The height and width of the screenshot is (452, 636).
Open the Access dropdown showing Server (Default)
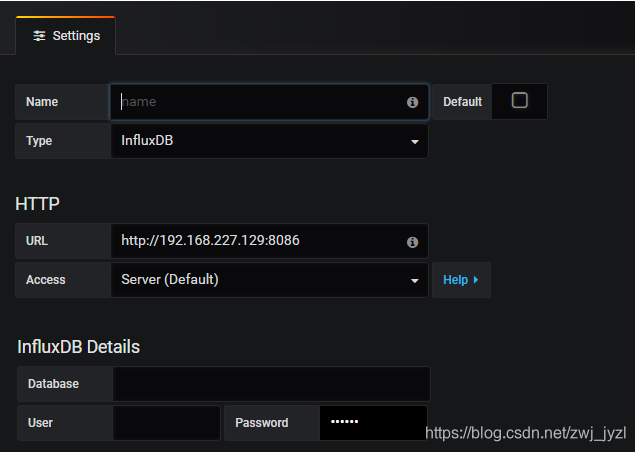point(269,280)
